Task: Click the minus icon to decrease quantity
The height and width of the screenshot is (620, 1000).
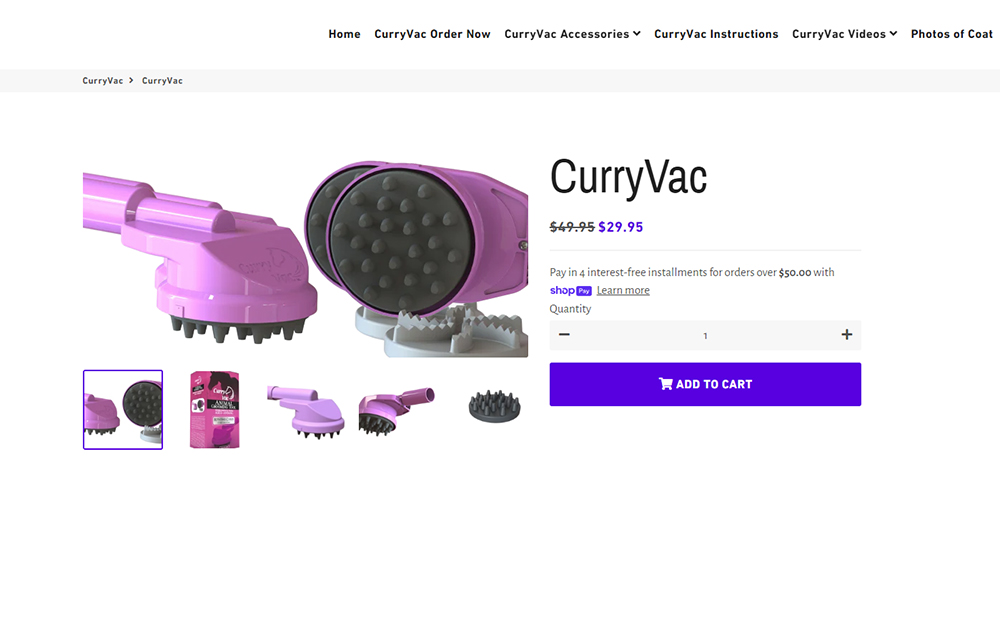Action: pyautogui.click(x=564, y=334)
